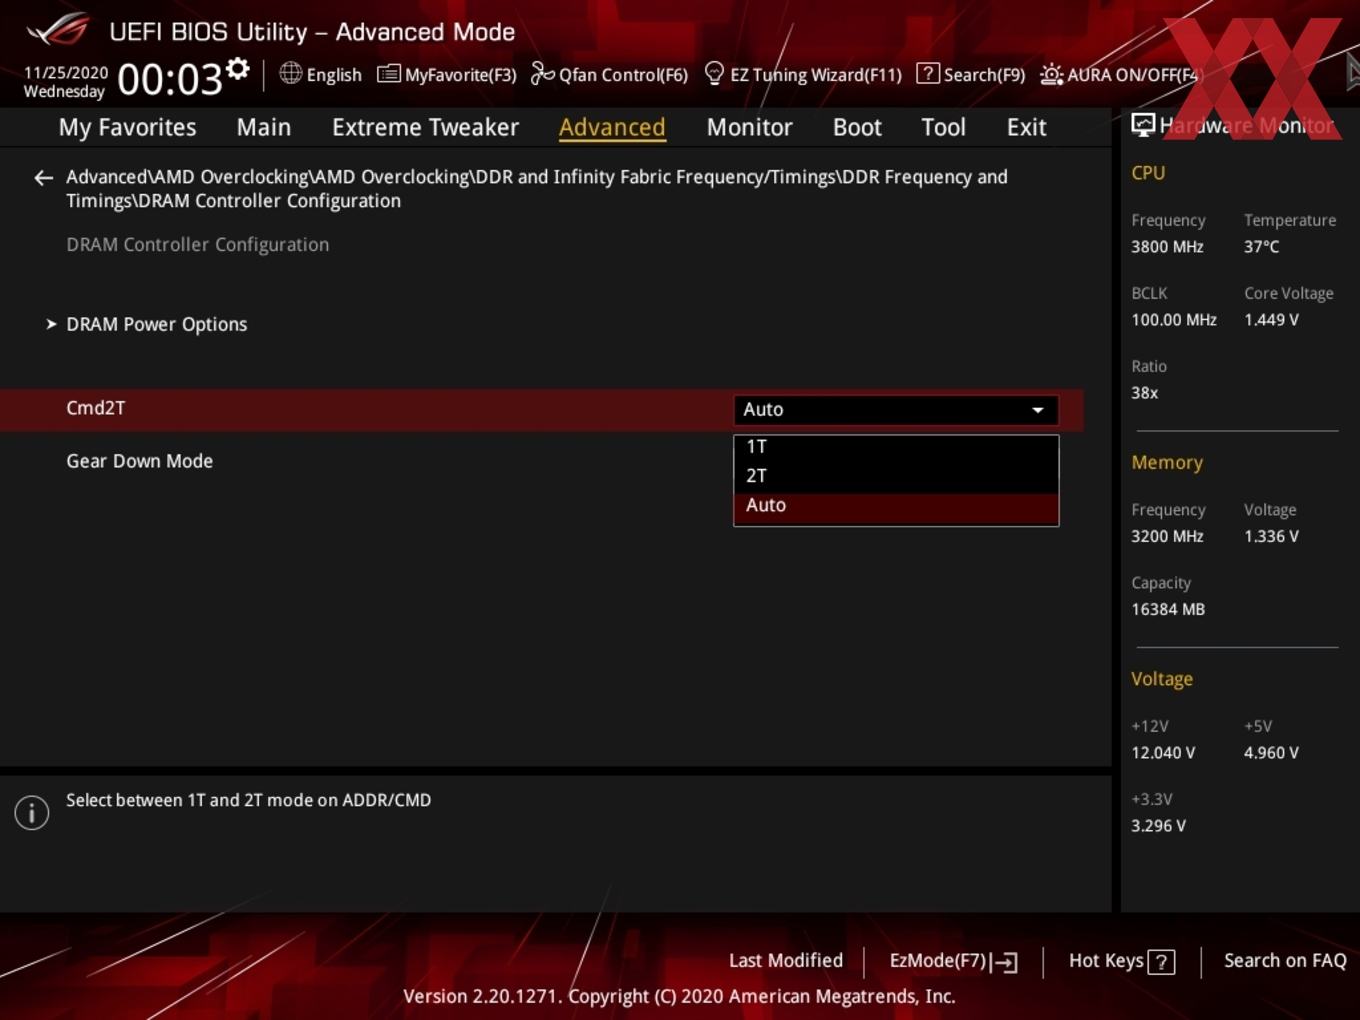Select Auto in the dropdown list
Image resolution: width=1360 pixels, height=1020 pixels.
(x=896, y=506)
